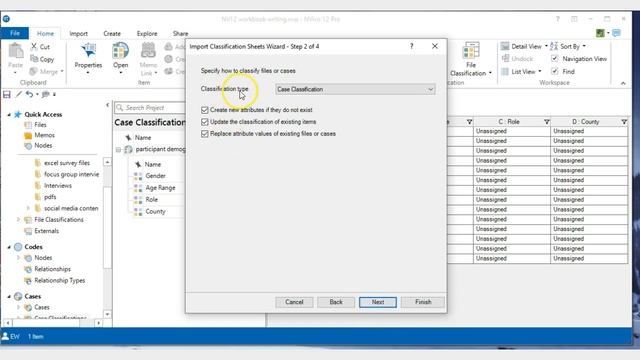The height and width of the screenshot is (360, 640).
Task: Click the navigation pane scroll down arrow
Action: click(x=107, y=314)
